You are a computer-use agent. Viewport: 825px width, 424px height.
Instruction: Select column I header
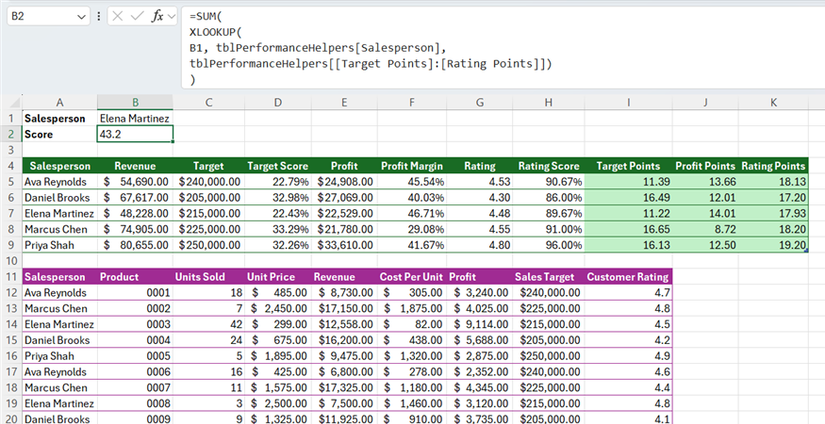click(x=628, y=103)
